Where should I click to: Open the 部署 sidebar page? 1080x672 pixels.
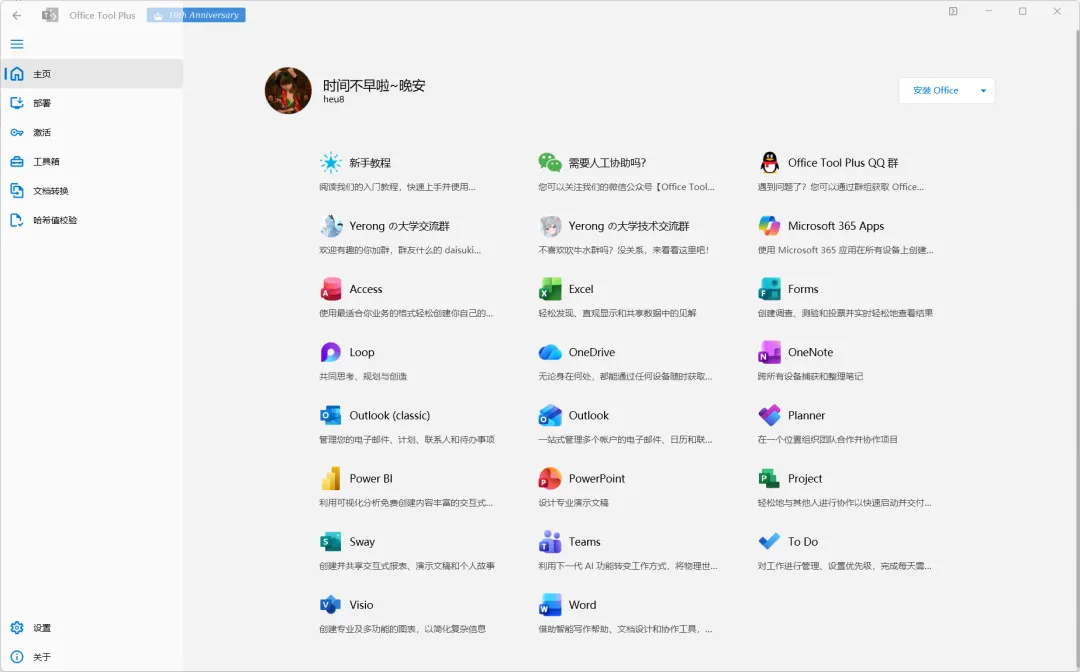click(92, 103)
